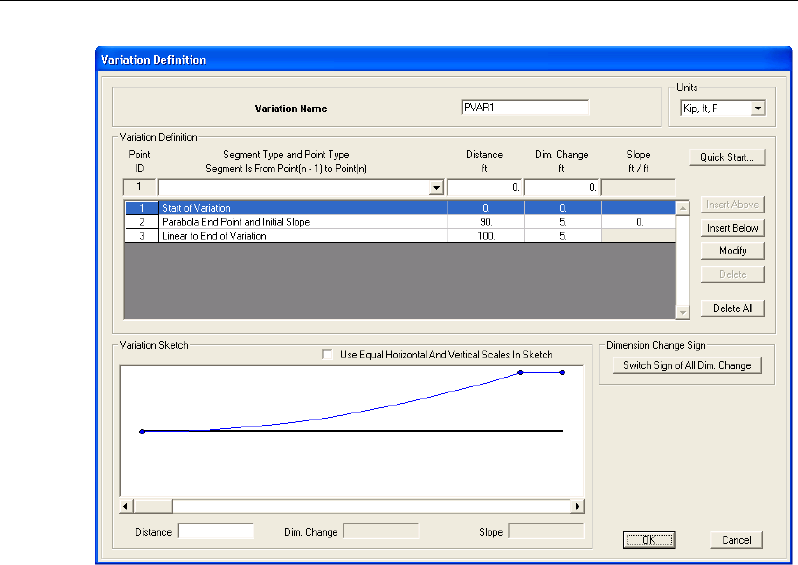Enable Use Equal Horizontal And Vertical Scales checkbox
798x565 pixels.
[328, 355]
